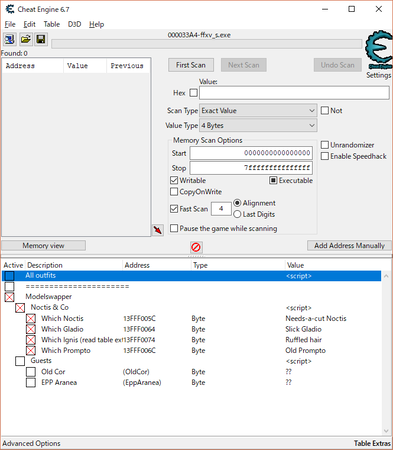This screenshot has height=450, width=393.
Task: Click the scan Value input field
Action: pyautogui.click(x=294, y=93)
